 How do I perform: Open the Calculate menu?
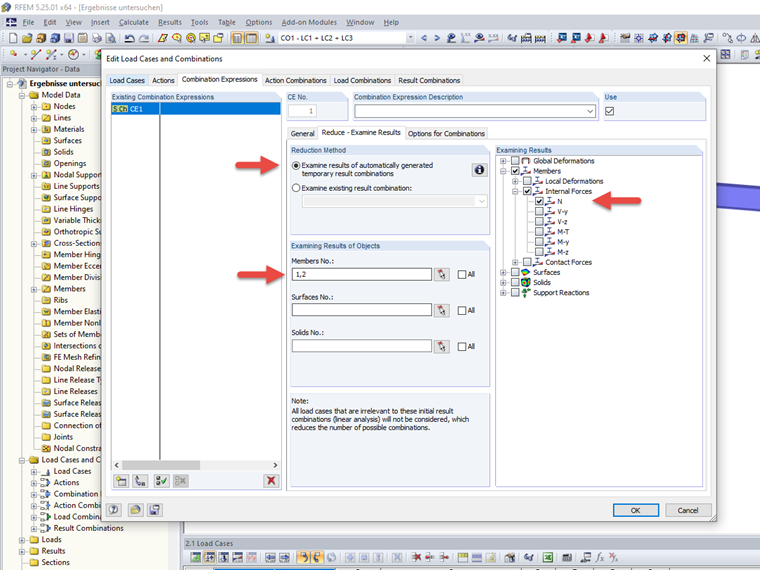coord(134,22)
